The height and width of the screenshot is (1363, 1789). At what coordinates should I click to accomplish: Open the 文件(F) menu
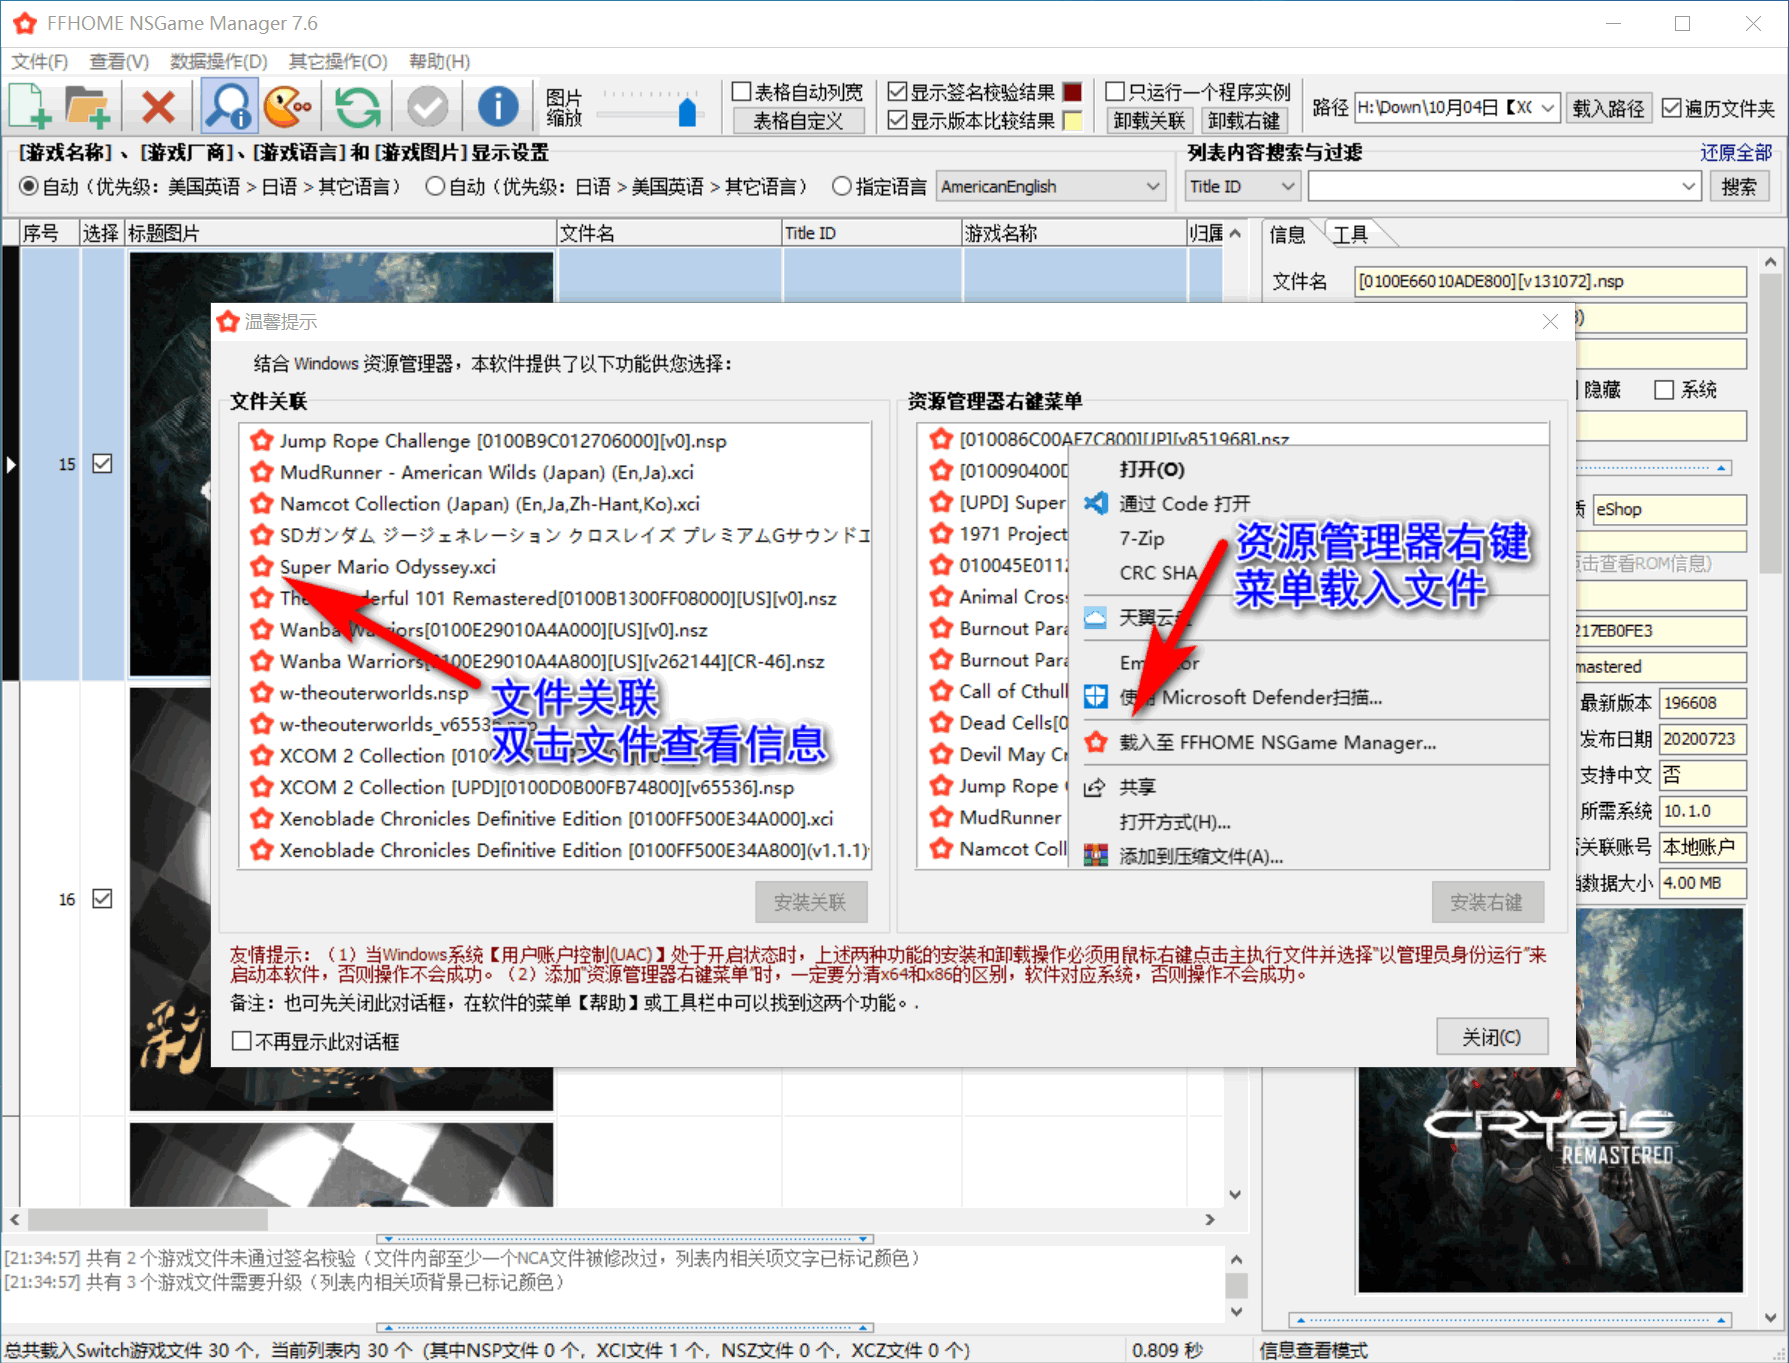40,62
